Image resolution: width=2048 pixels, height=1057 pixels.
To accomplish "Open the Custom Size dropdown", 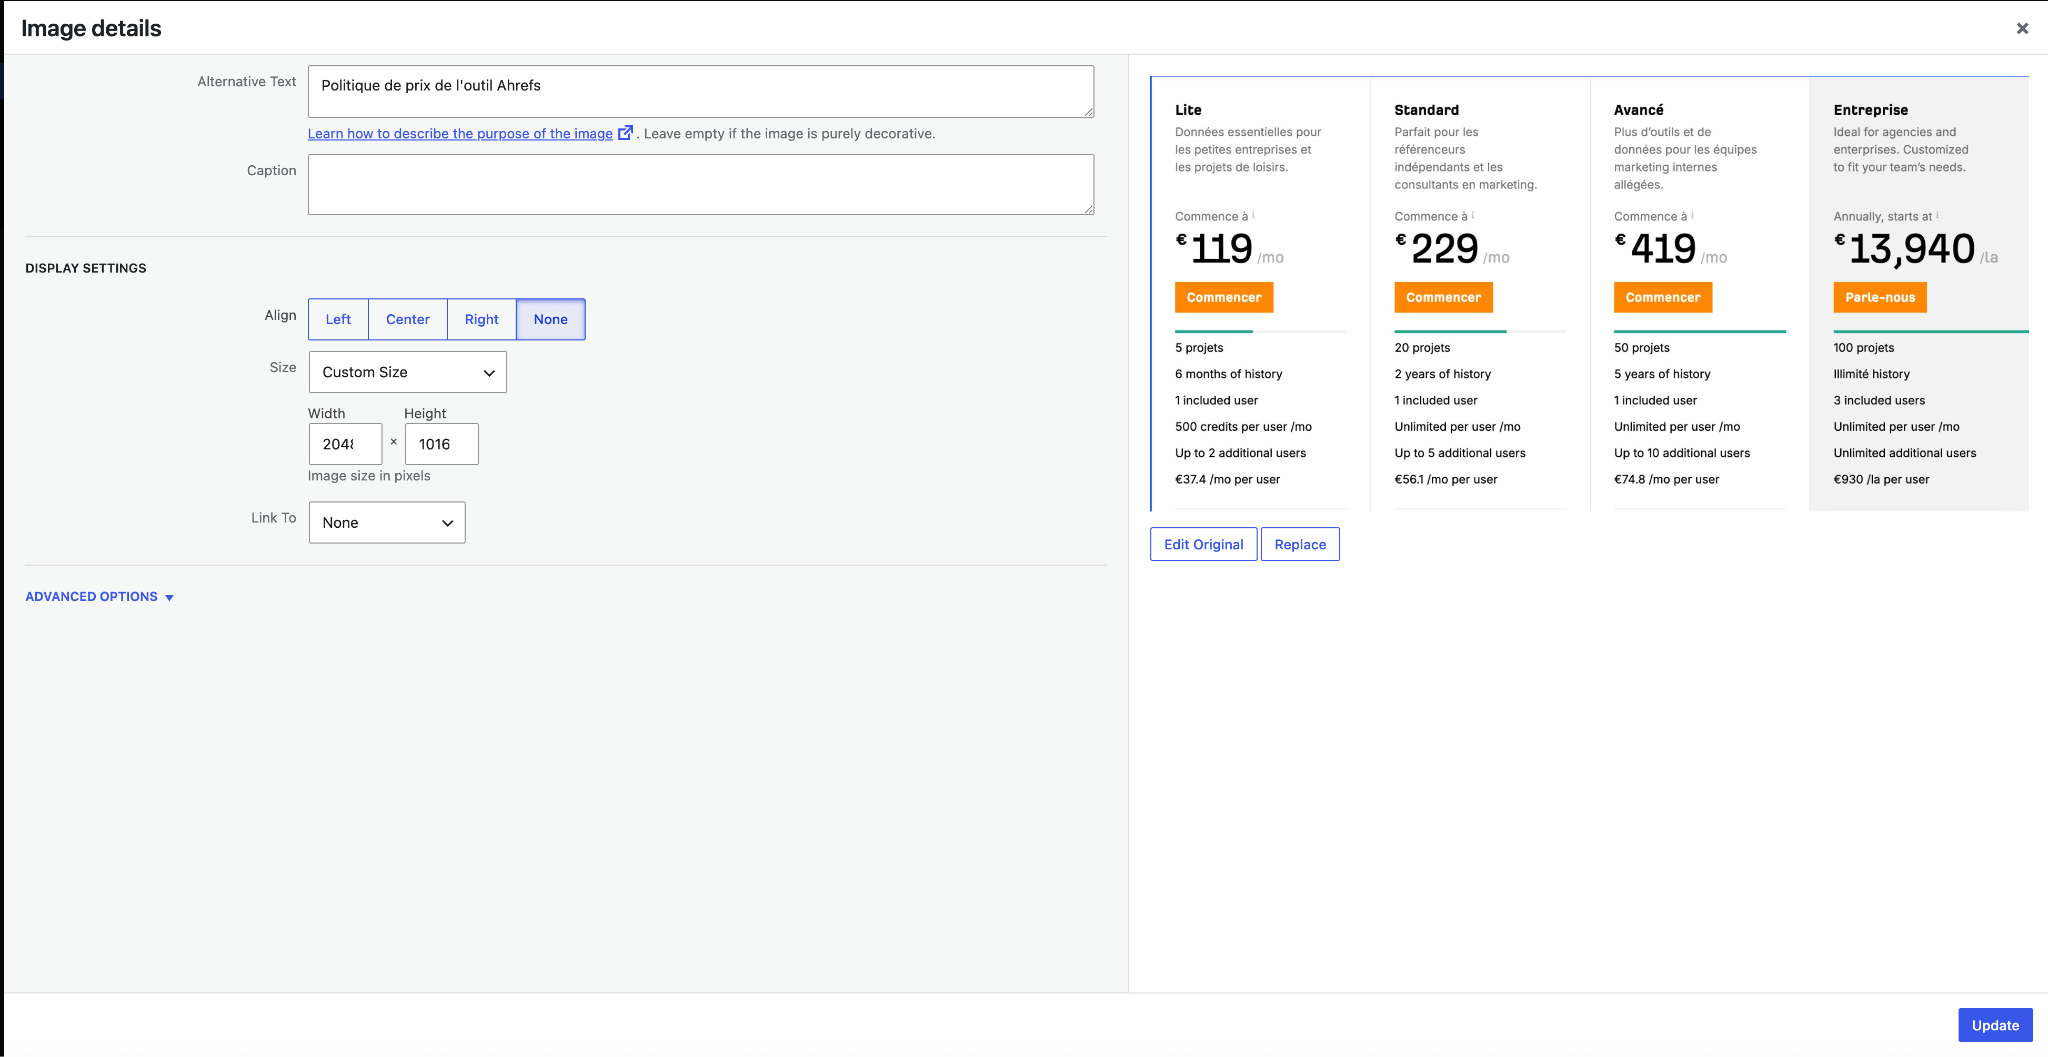I will (408, 372).
